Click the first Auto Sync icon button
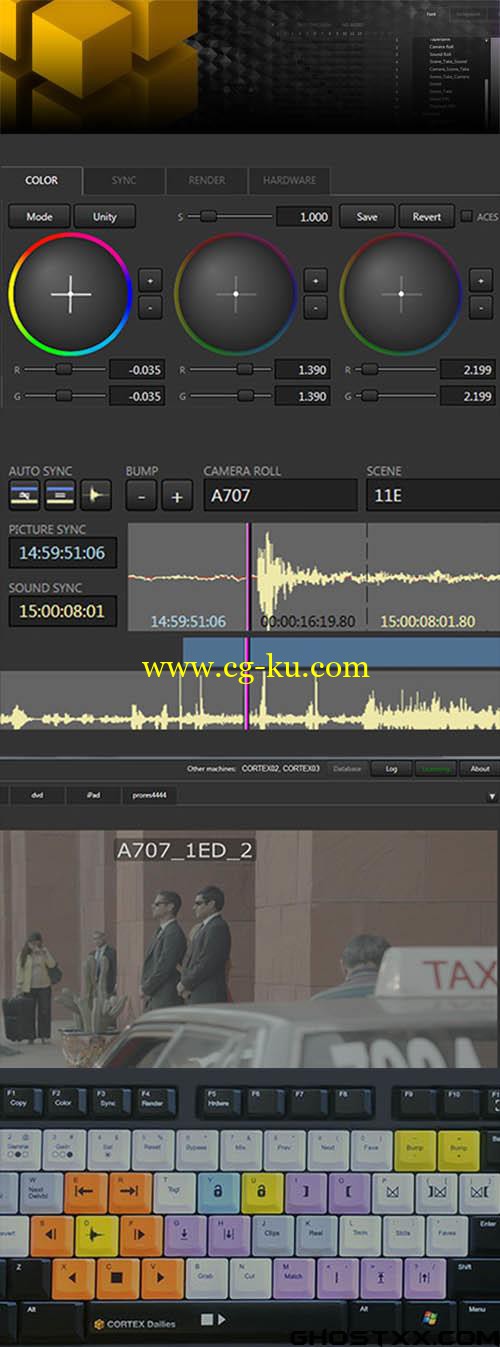Screen dimensions: 500x1347 [x=24, y=494]
